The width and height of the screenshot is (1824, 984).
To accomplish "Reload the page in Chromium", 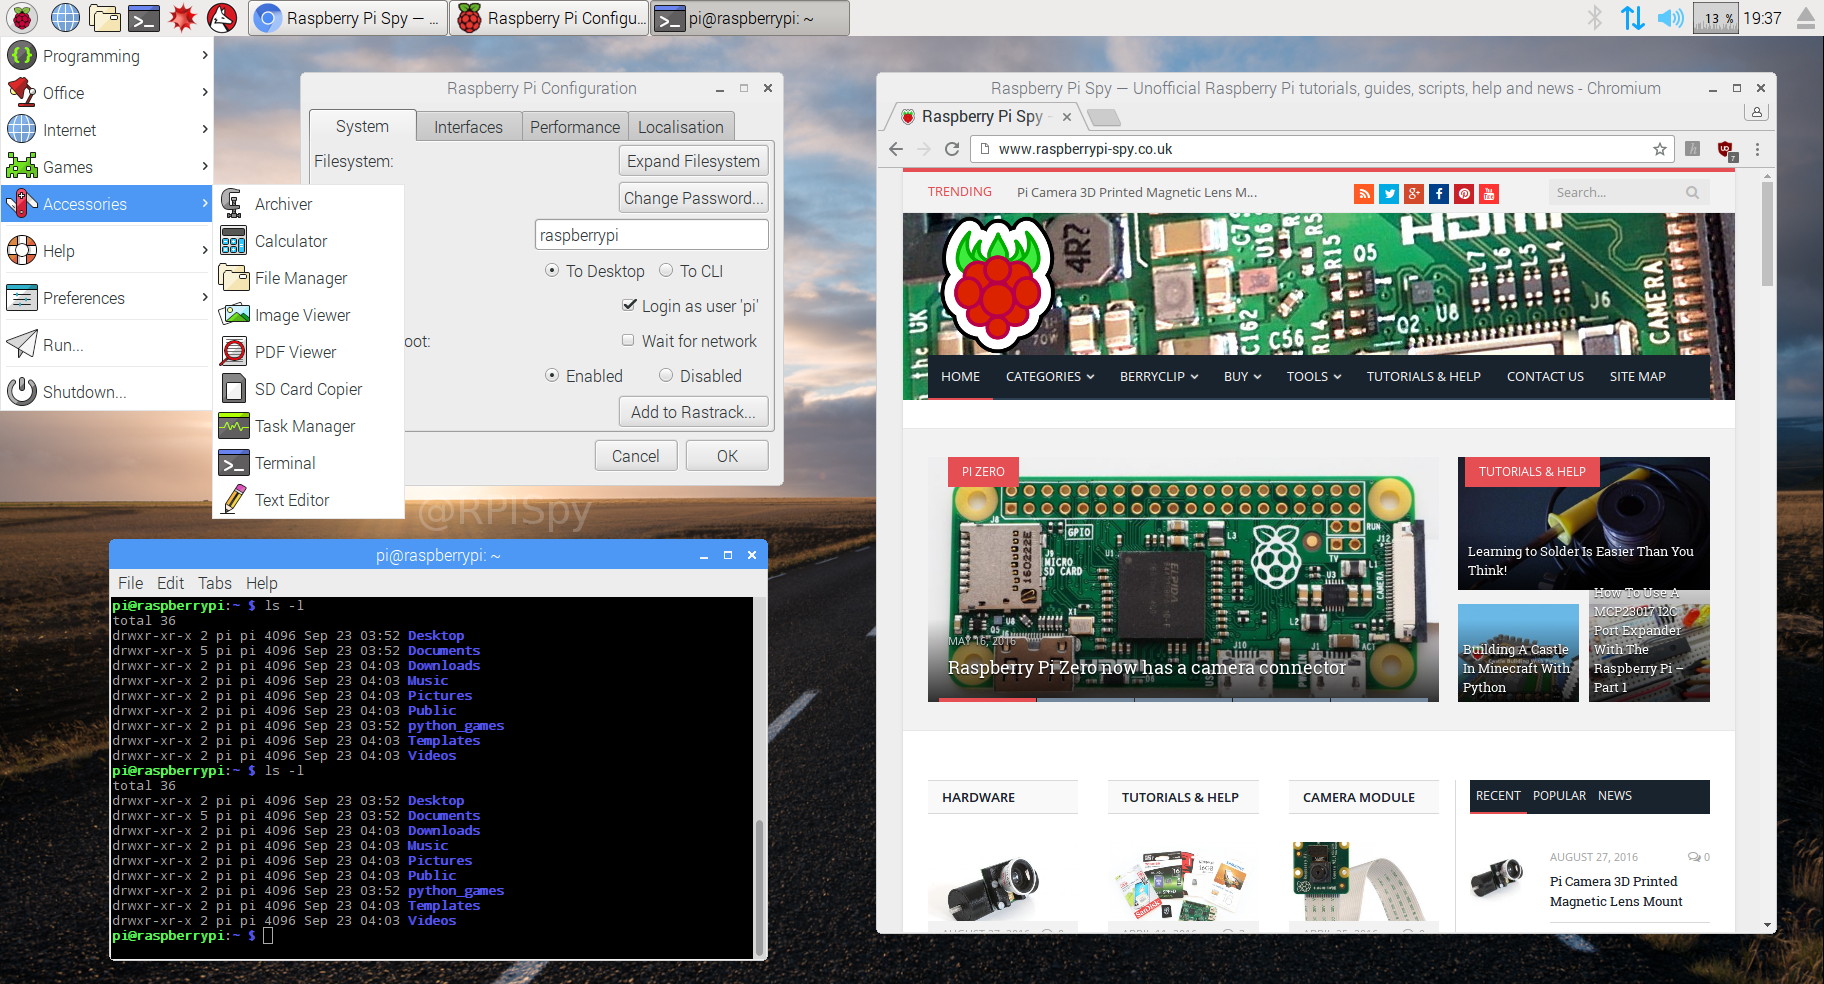I will click(952, 149).
